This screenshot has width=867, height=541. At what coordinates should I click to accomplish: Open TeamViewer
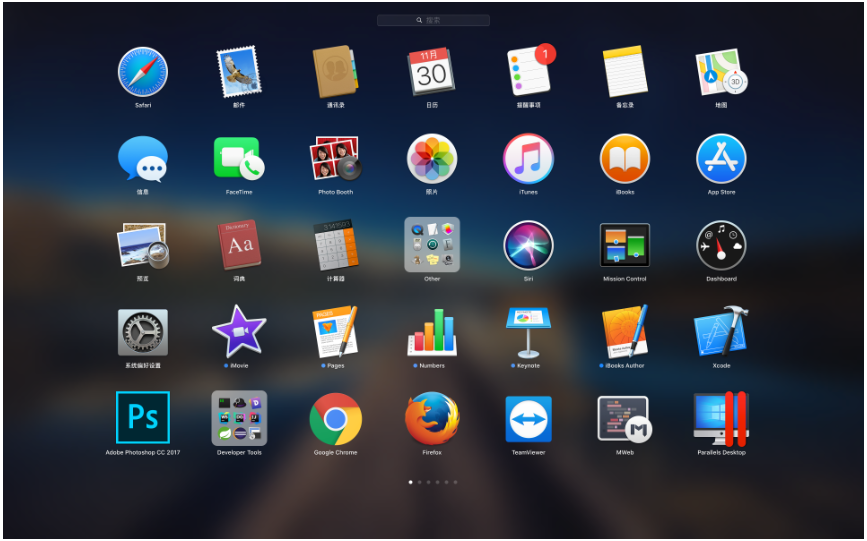coord(528,419)
